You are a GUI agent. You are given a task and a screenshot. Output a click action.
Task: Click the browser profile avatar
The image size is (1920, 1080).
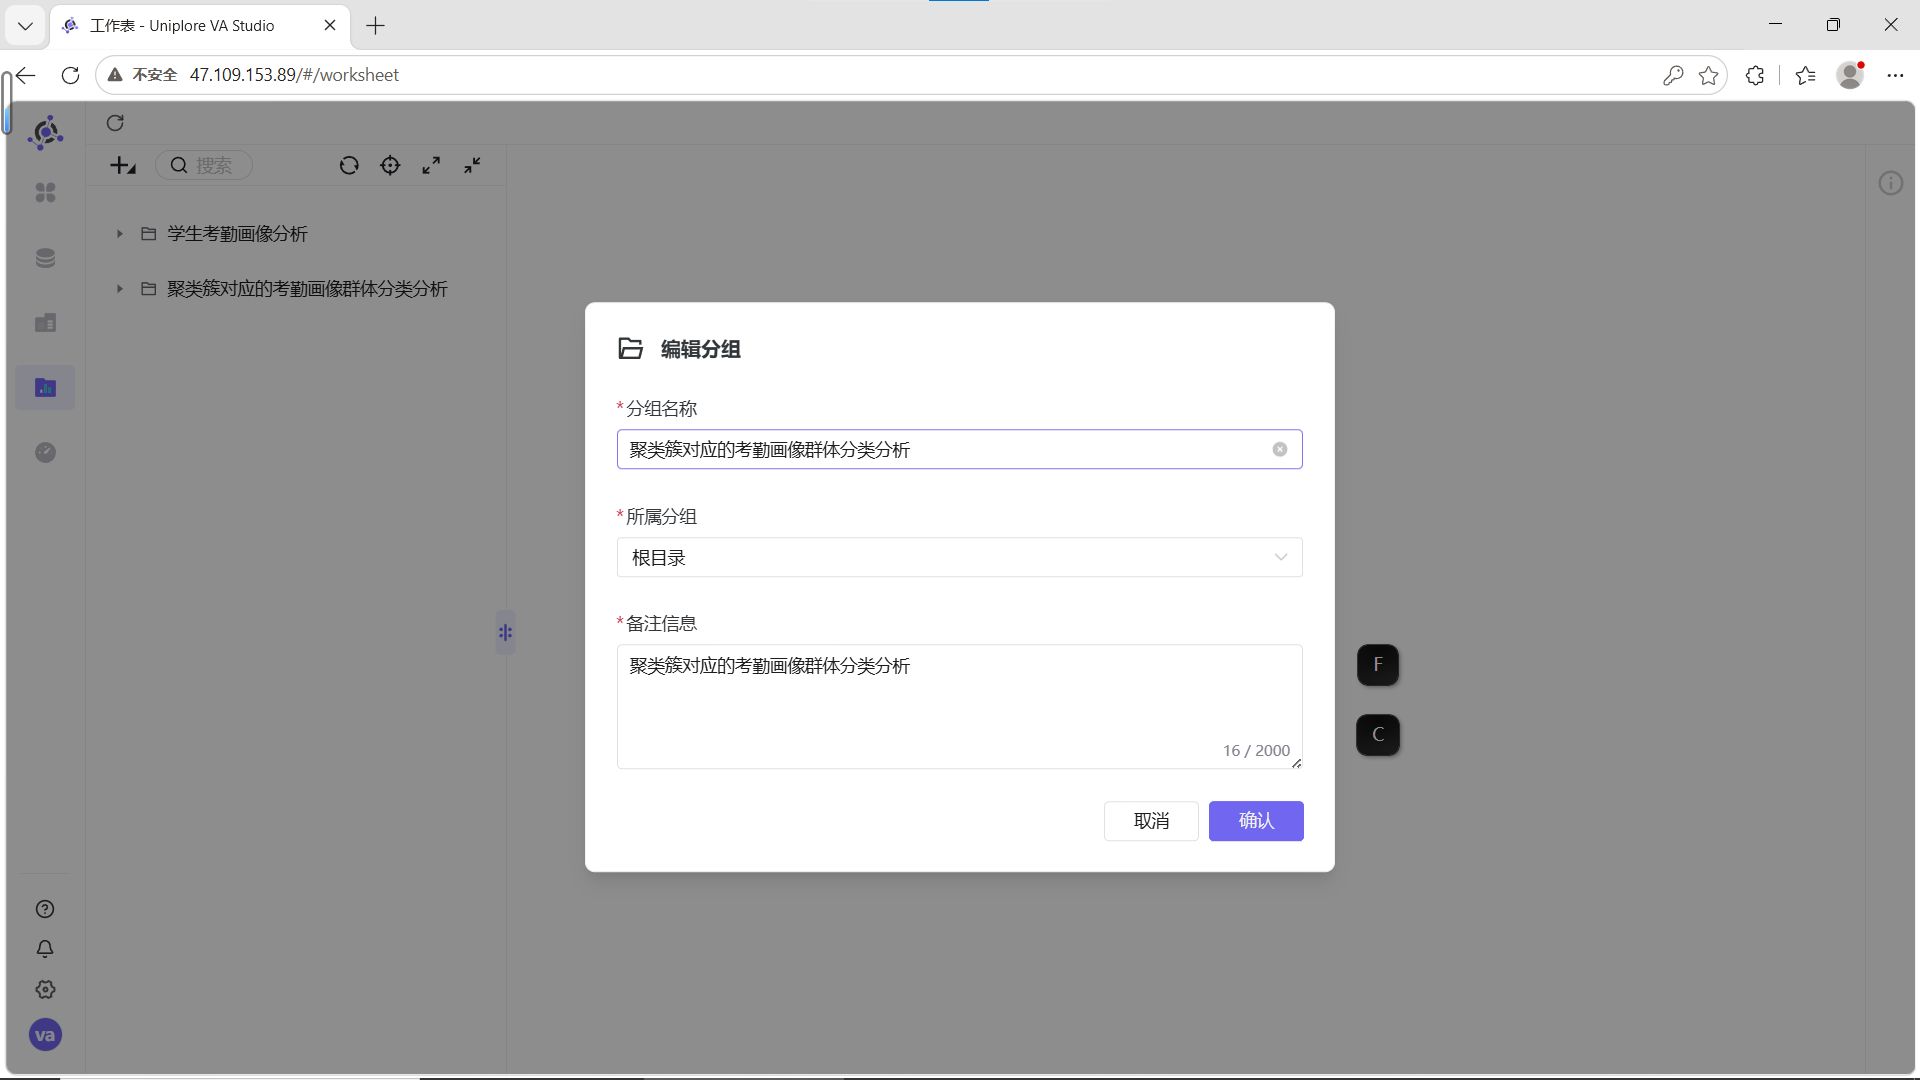click(x=1850, y=75)
